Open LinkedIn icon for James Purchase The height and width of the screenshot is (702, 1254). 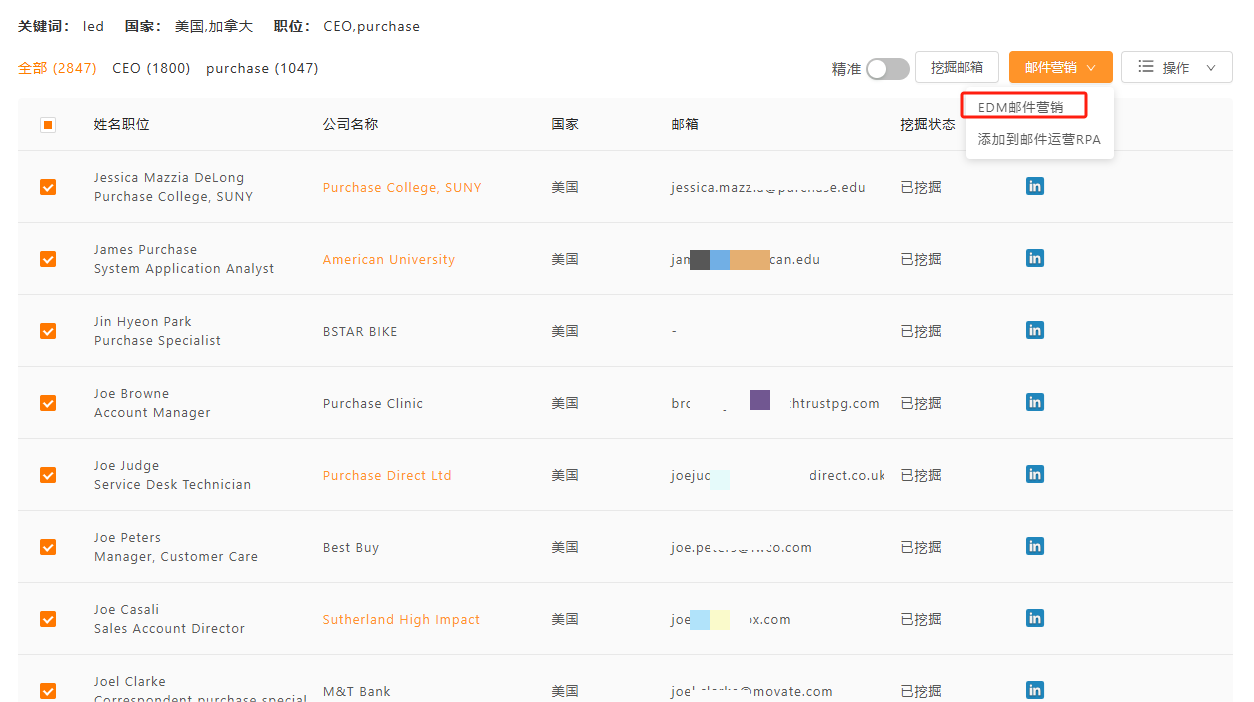[x=1035, y=258]
